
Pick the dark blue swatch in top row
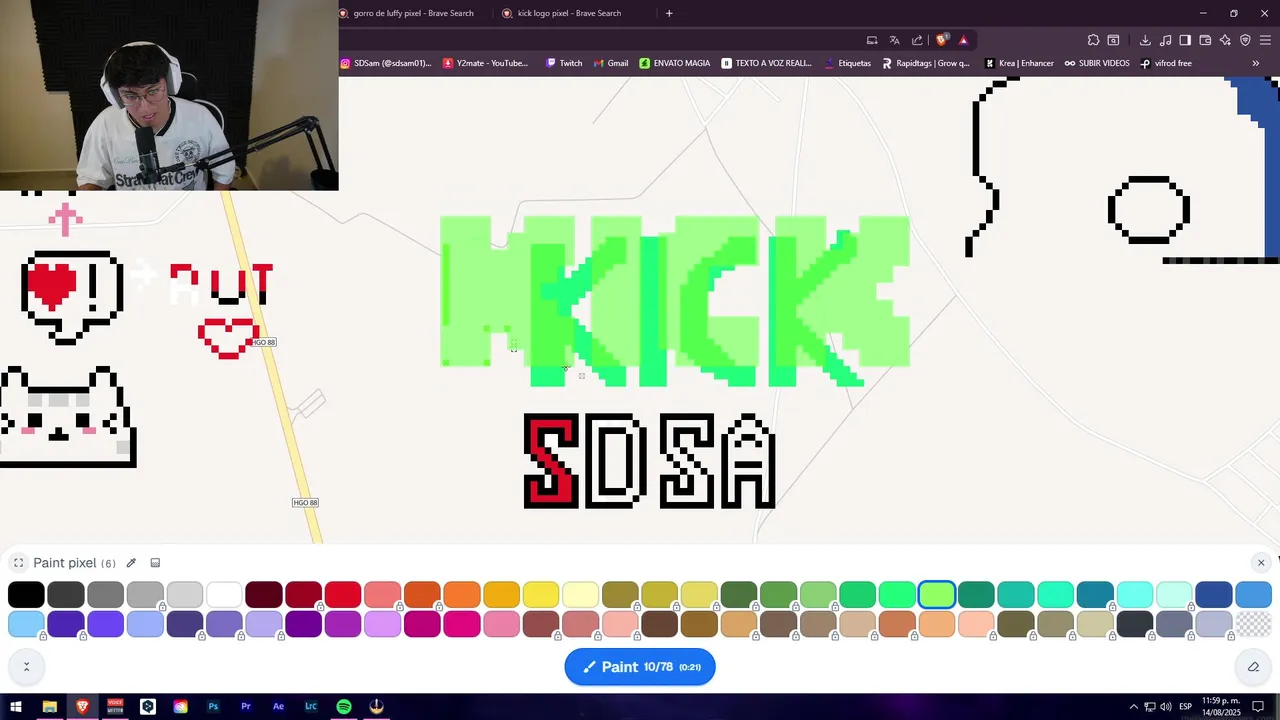(x=1214, y=595)
